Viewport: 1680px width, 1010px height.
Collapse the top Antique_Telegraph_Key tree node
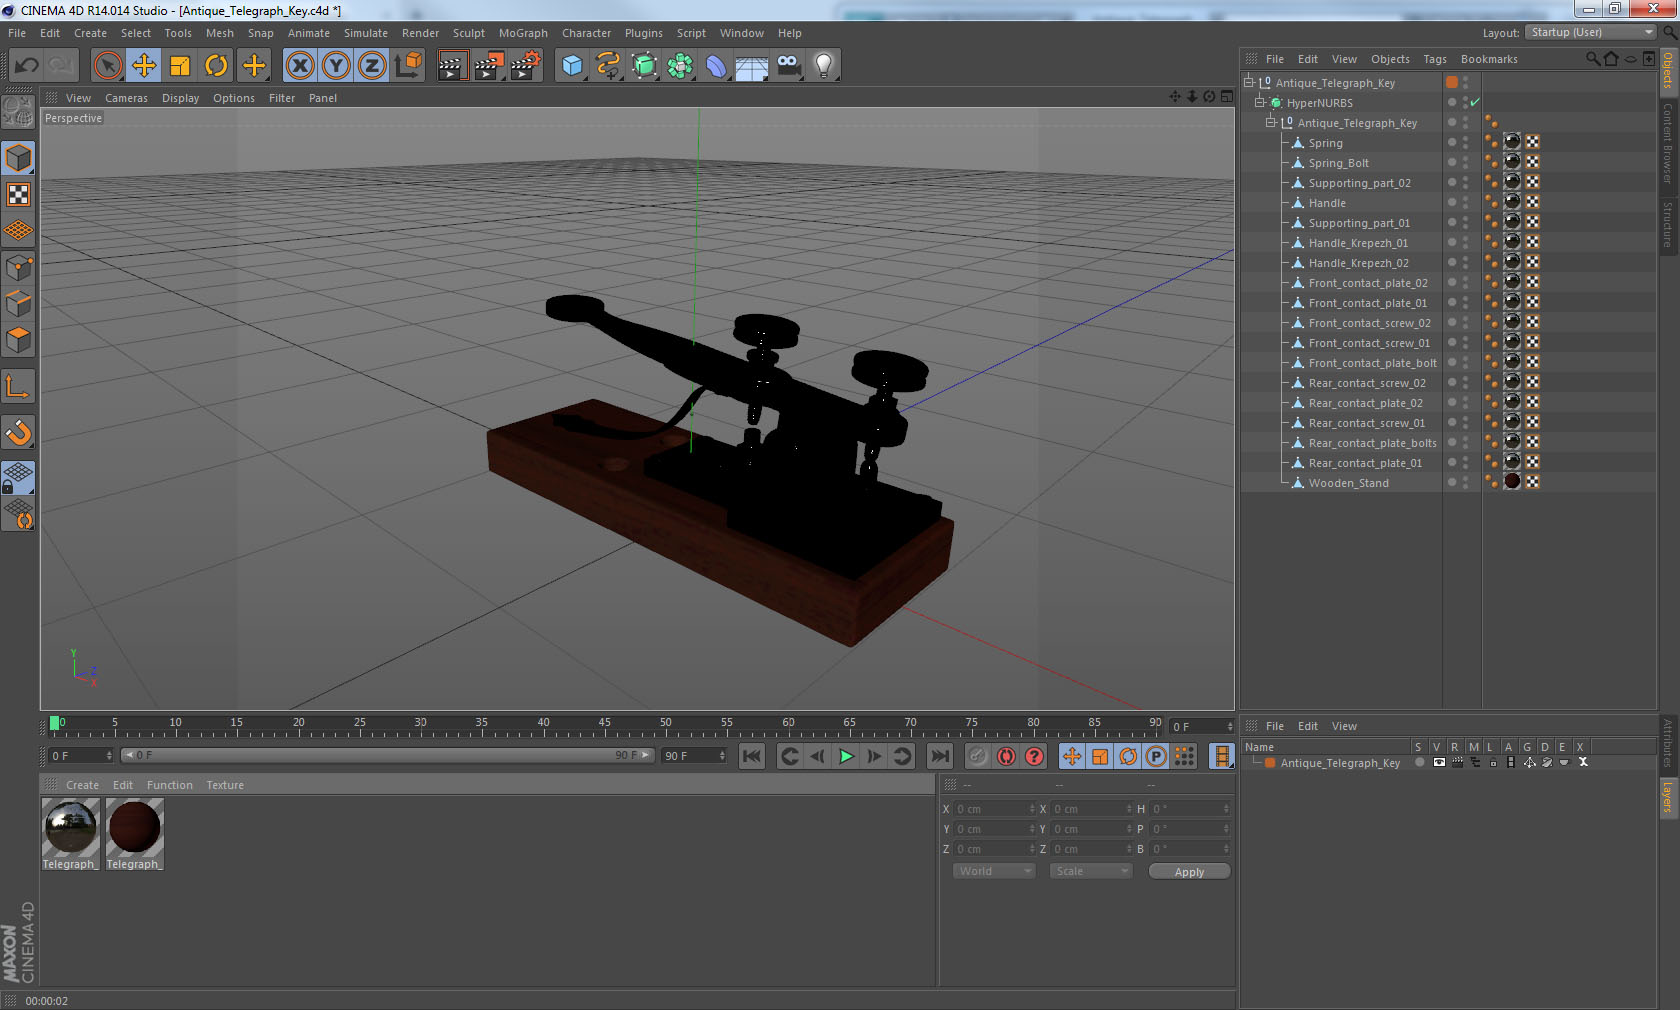coord(1249,82)
